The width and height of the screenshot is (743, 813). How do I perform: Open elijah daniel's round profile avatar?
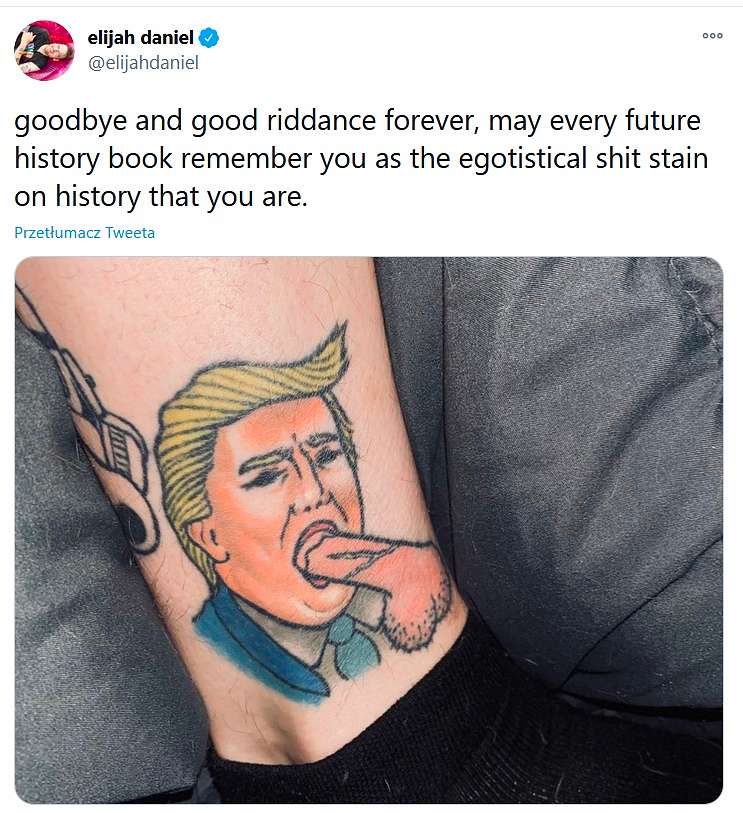click(x=44, y=50)
